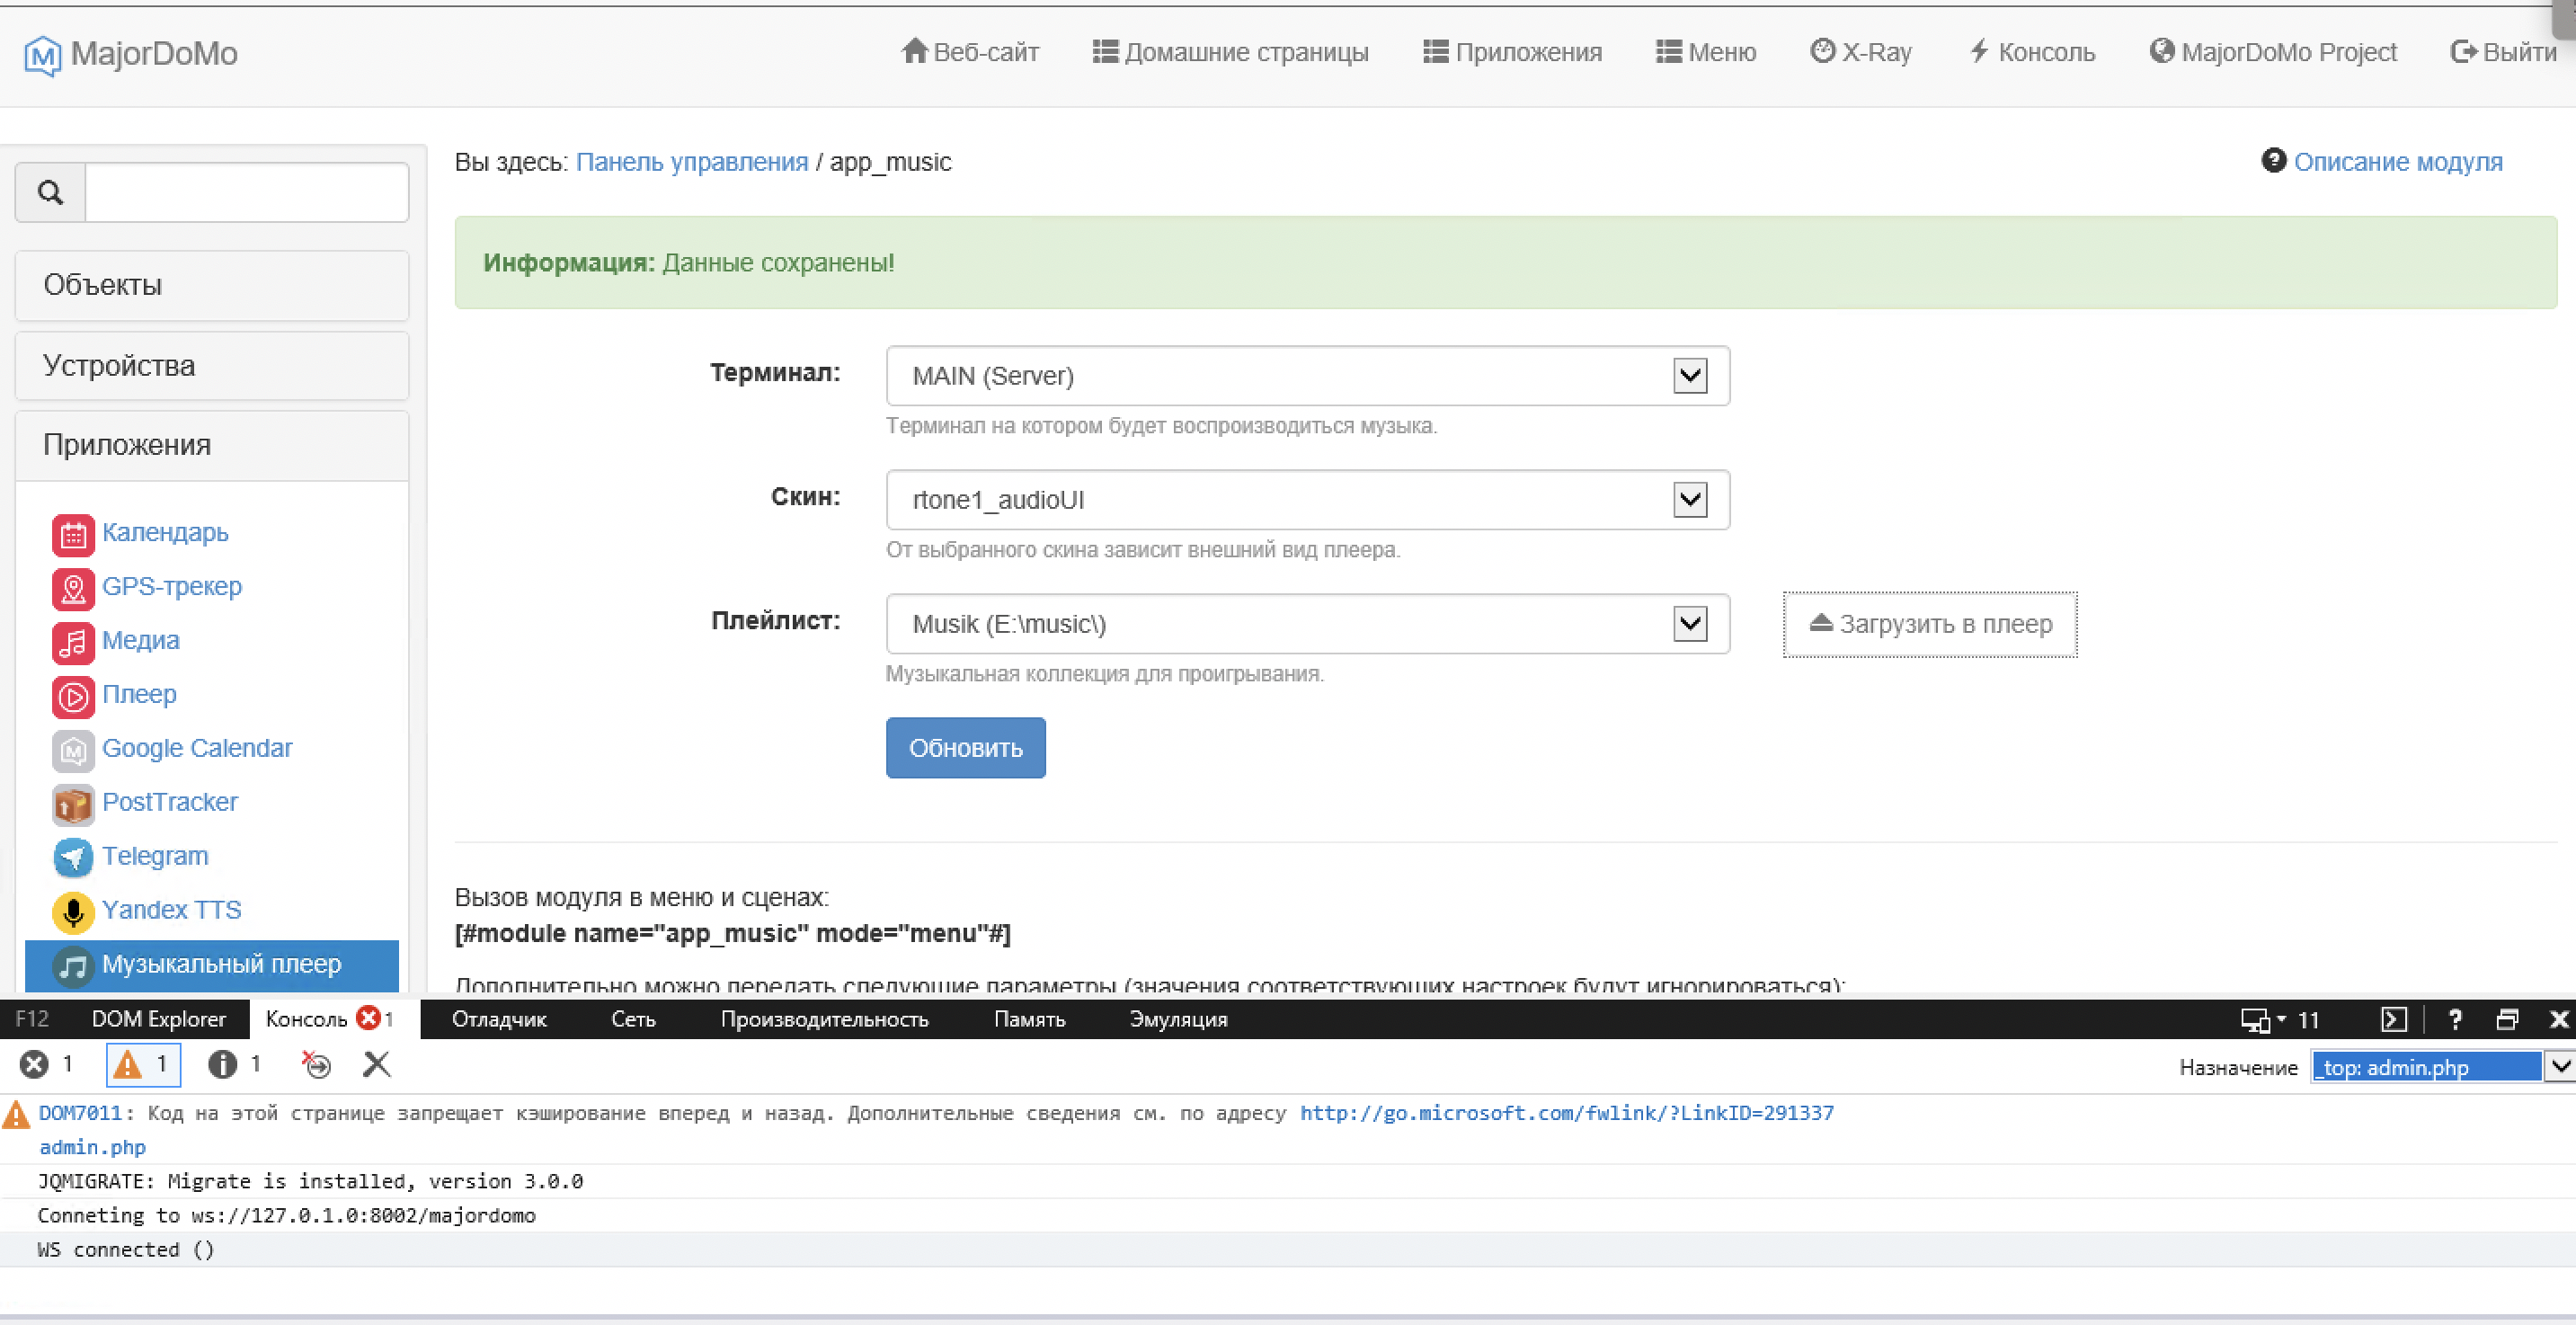Click the Telegram paper plane icon

coord(73,857)
